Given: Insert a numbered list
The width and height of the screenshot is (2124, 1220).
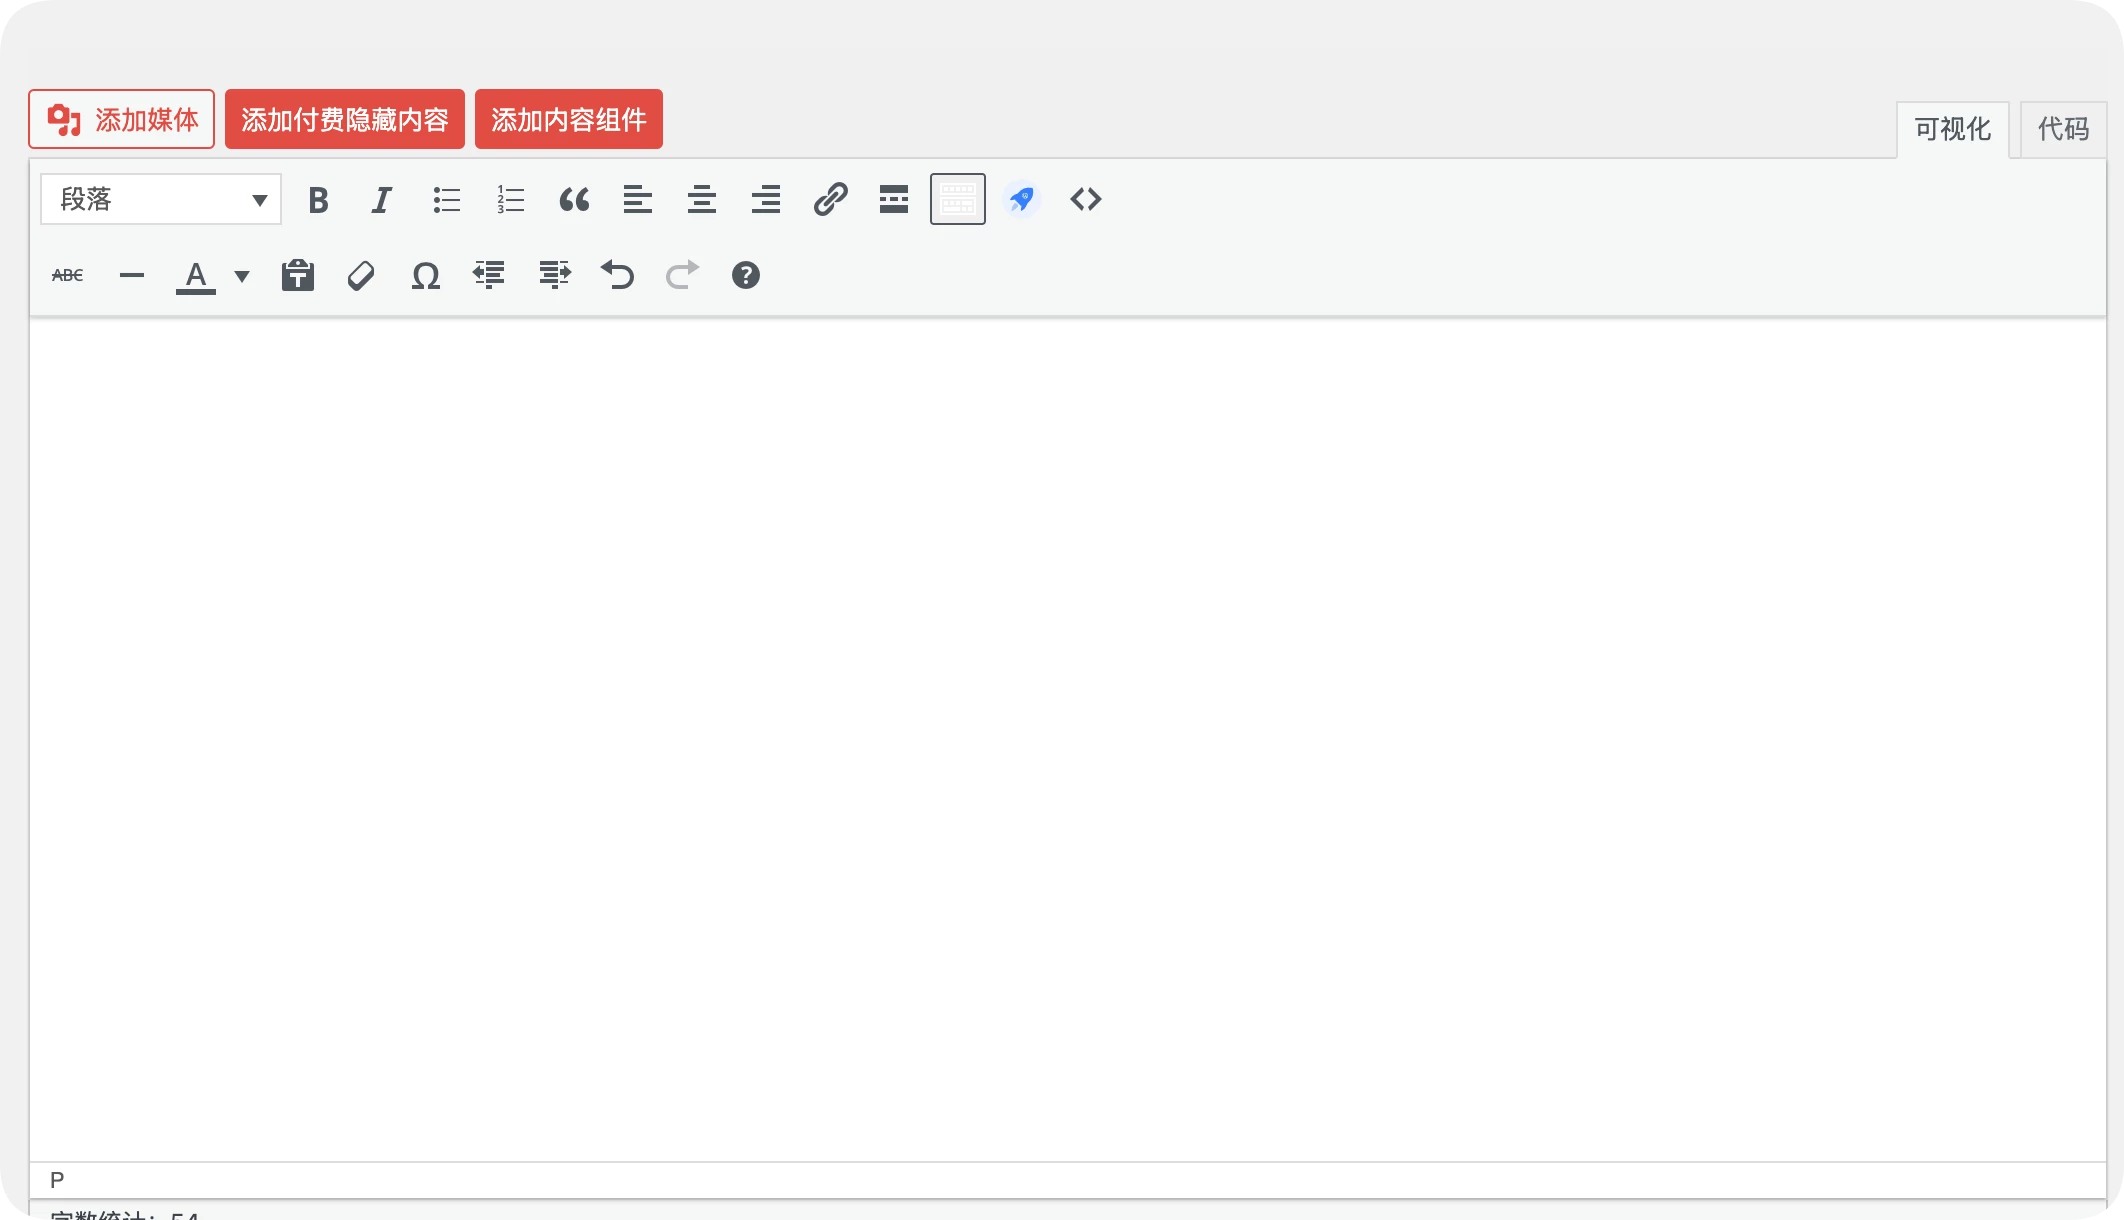Looking at the screenshot, I should pos(510,200).
